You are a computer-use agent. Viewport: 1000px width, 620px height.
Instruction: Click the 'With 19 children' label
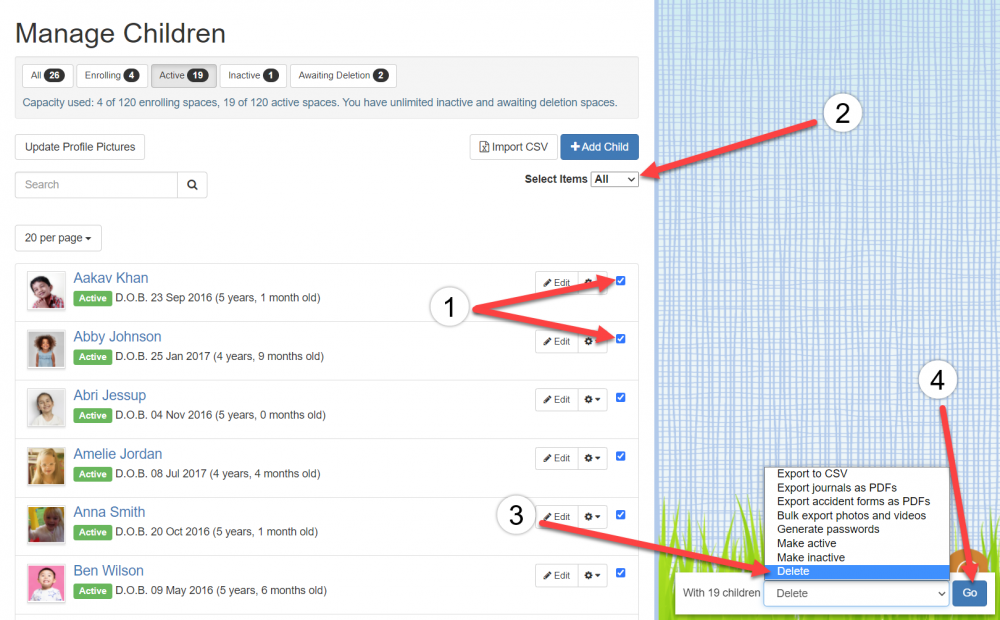(721, 593)
